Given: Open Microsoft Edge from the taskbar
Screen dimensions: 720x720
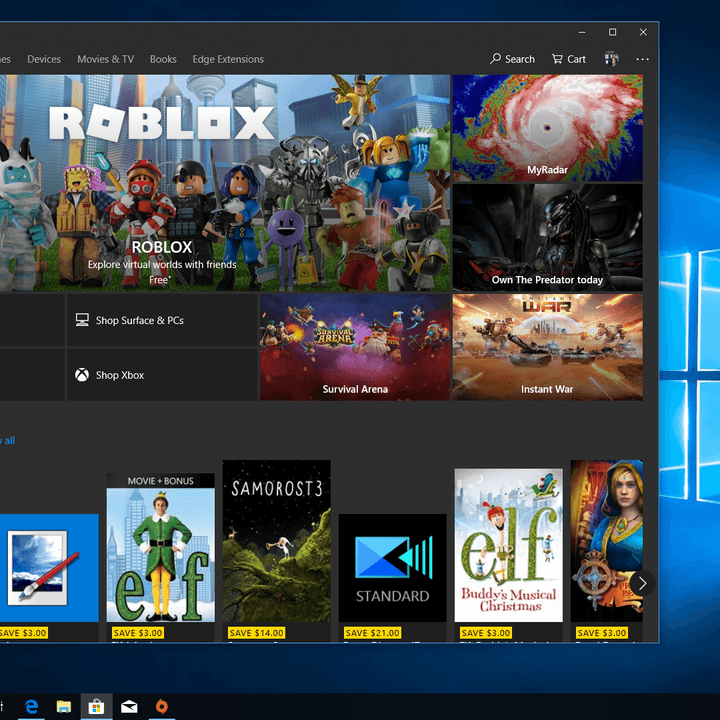Looking at the screenshot, I should click(31, 706).
